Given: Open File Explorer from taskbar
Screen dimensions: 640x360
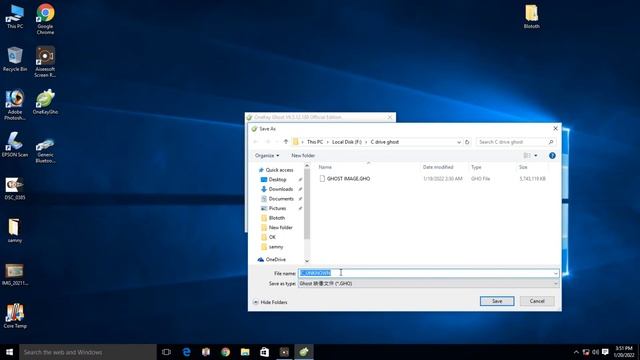Looking at the screenshot, I should (x=245, y=352).
